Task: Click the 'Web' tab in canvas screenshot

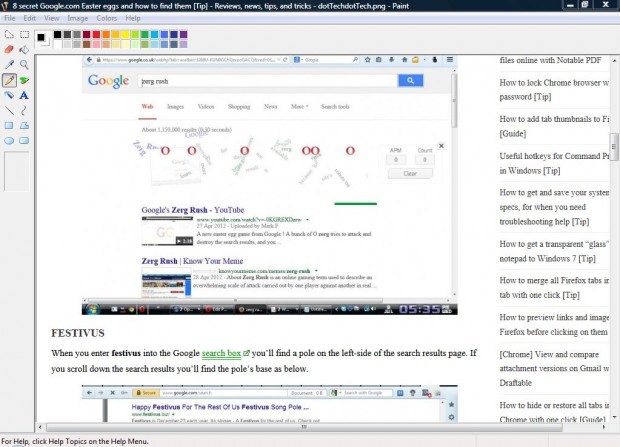Action: pyautogui.click(x=147, y=106)
